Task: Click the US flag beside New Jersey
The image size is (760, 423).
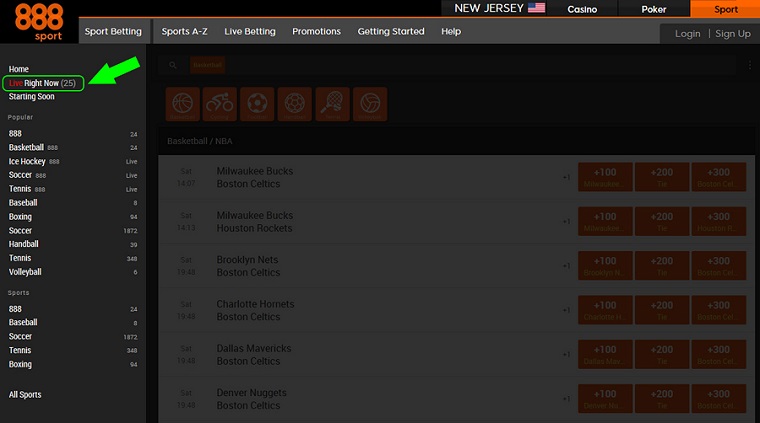Action: pos(537,9)
